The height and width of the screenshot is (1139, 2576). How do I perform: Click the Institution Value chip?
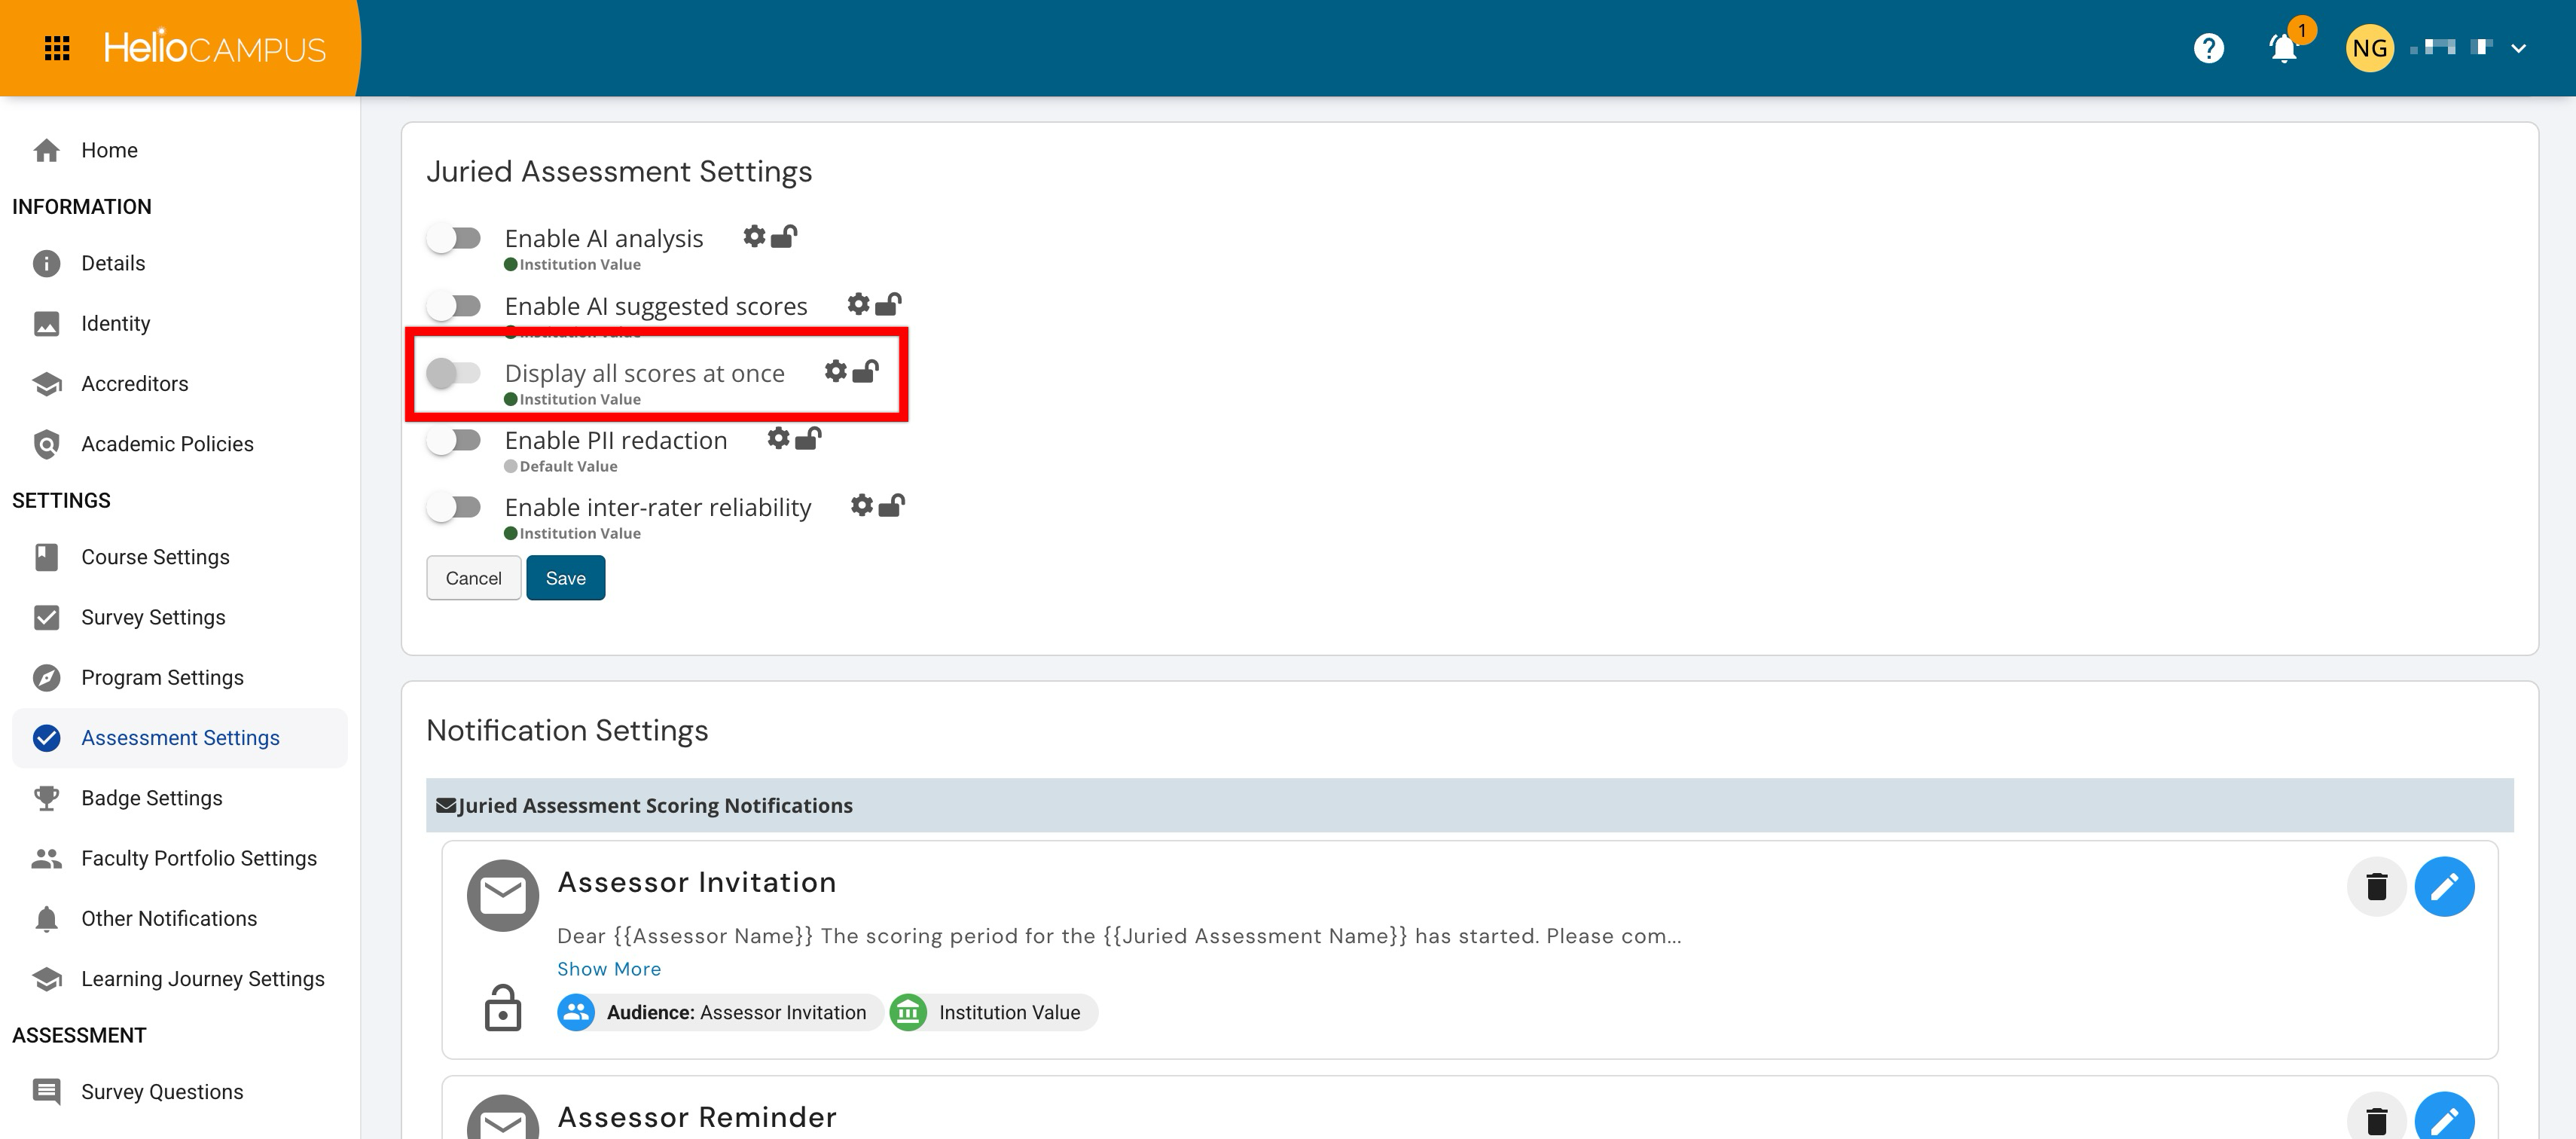[993, 1012]
